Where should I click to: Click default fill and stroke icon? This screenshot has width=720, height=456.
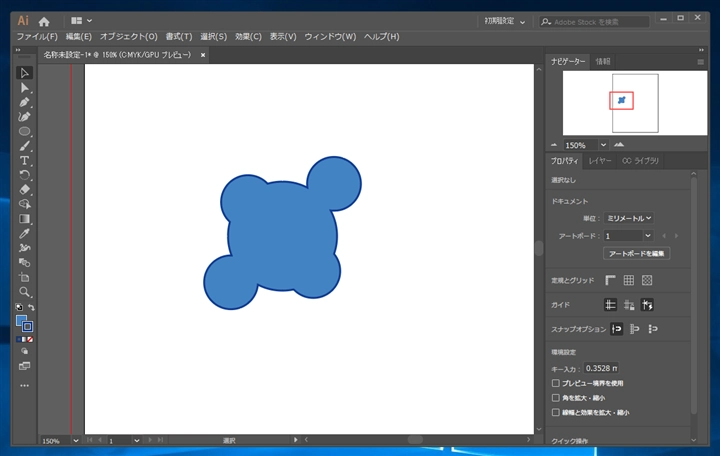[19, 307]
